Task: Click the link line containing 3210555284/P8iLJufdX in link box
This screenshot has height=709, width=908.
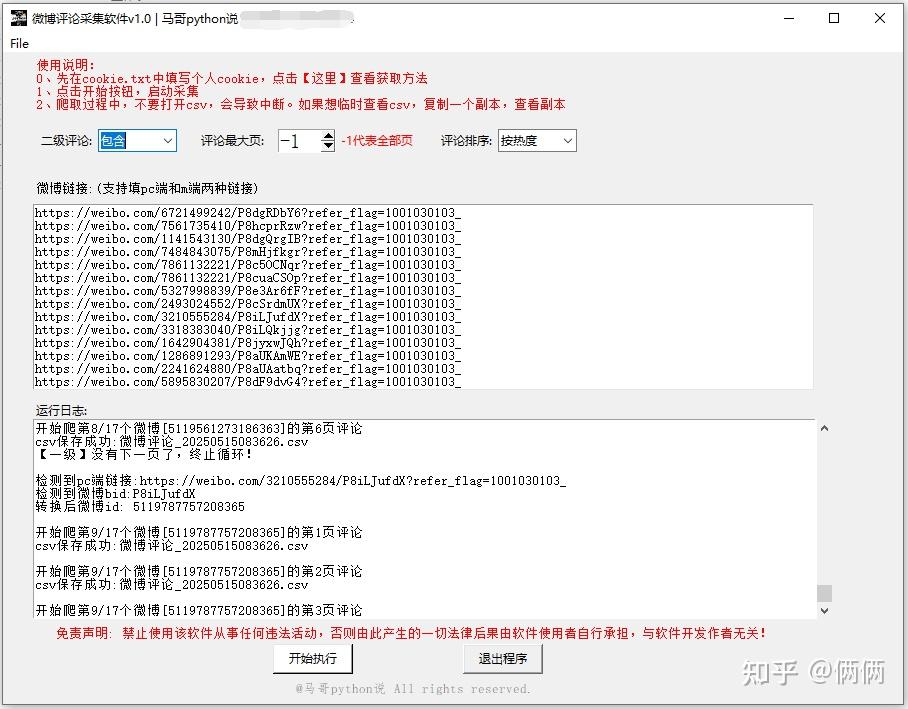Action: point(248,317)
